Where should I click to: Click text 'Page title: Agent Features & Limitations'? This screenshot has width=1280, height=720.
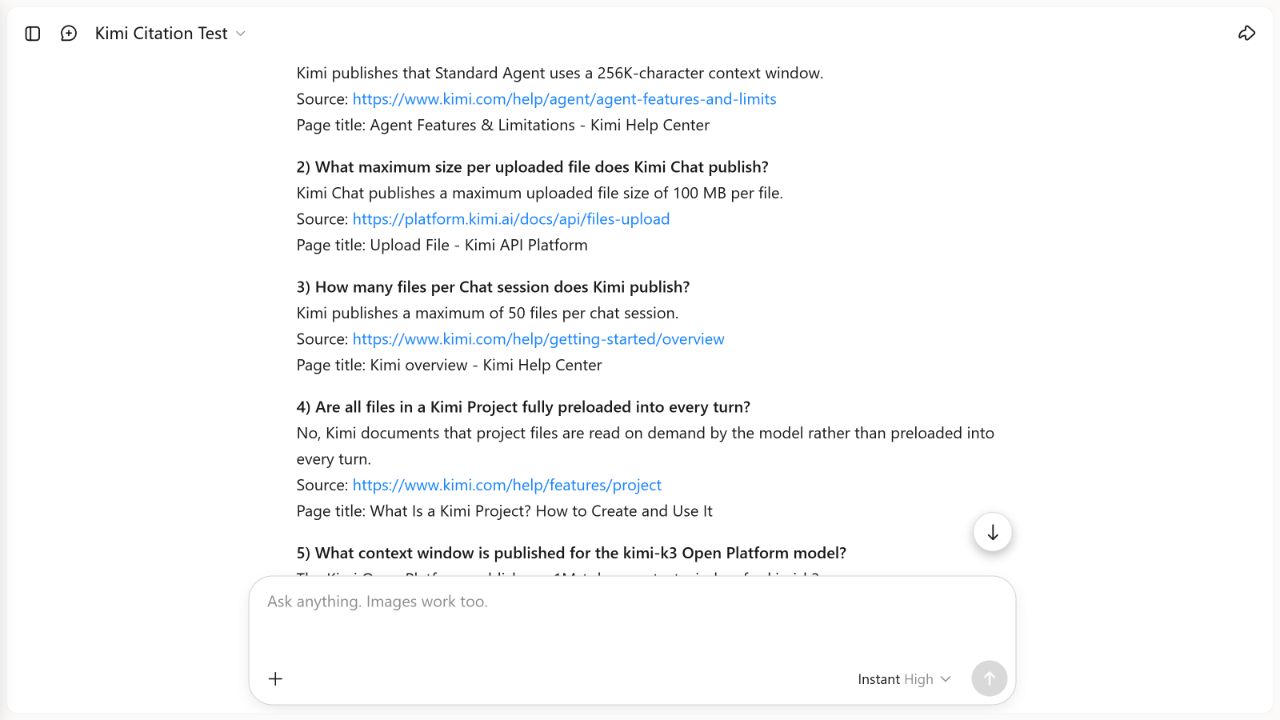click(503, 125)
